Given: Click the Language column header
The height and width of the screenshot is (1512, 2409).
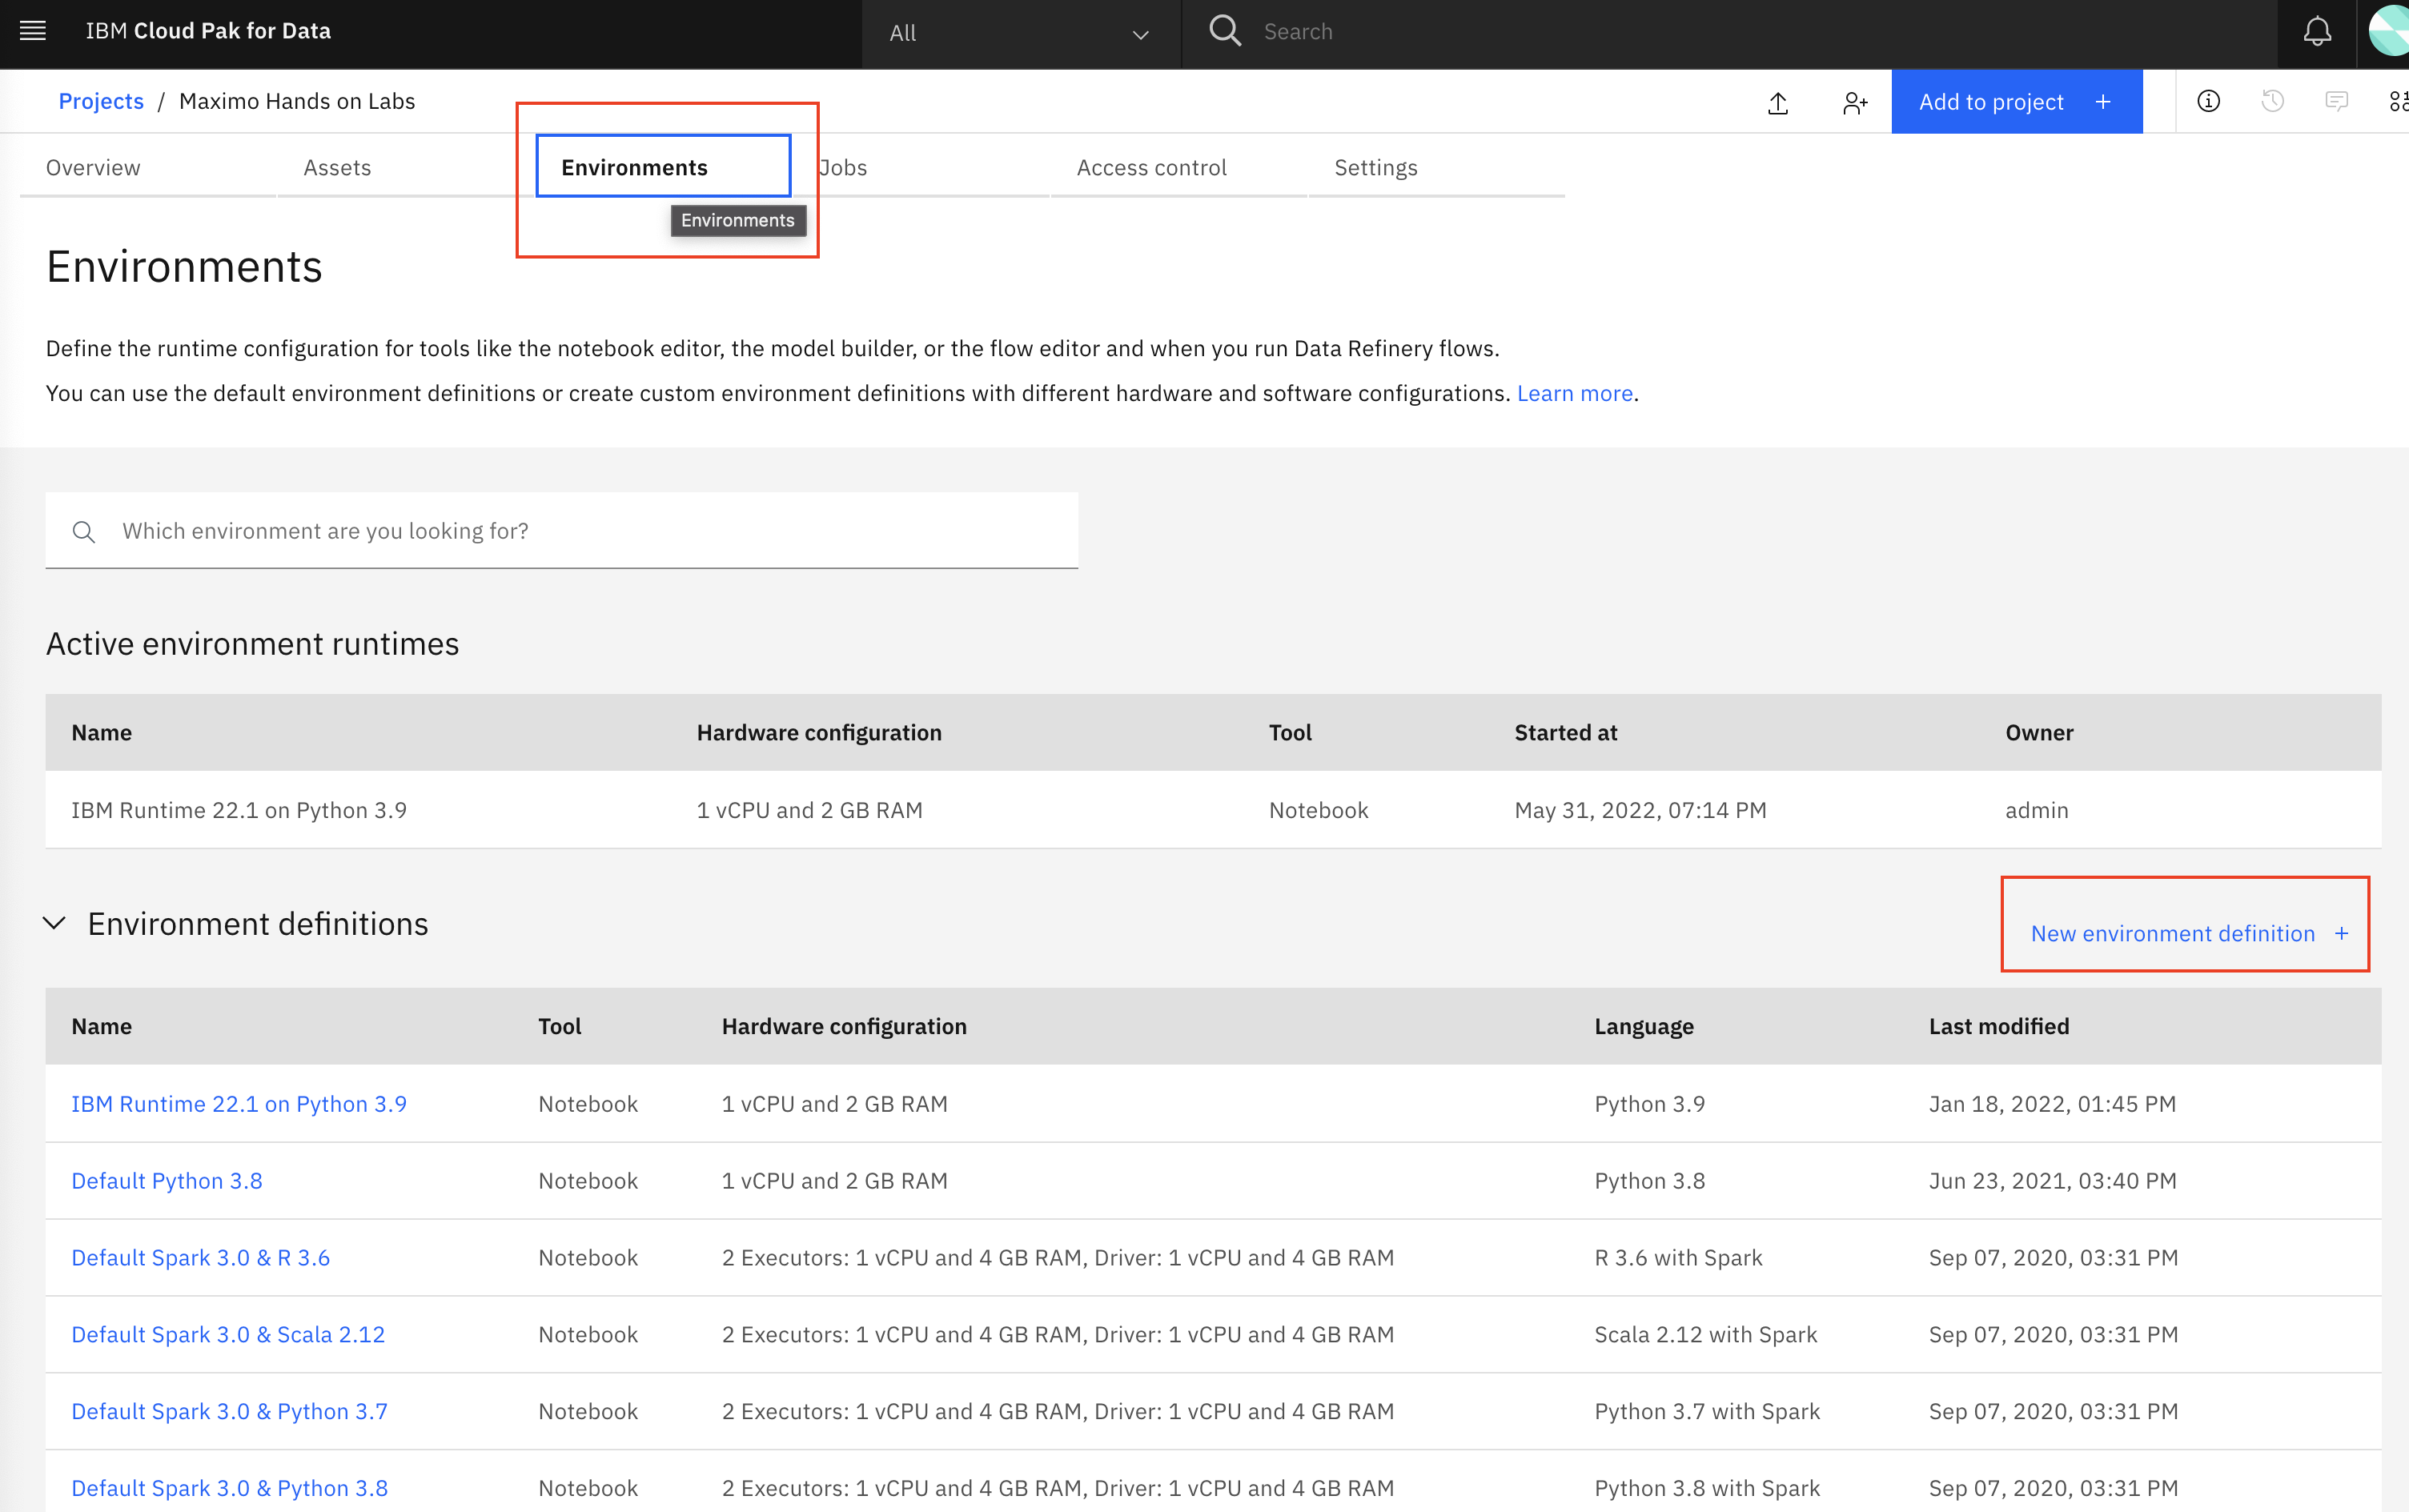Looking at the screenshot, I should (x=1644, y=1027).
